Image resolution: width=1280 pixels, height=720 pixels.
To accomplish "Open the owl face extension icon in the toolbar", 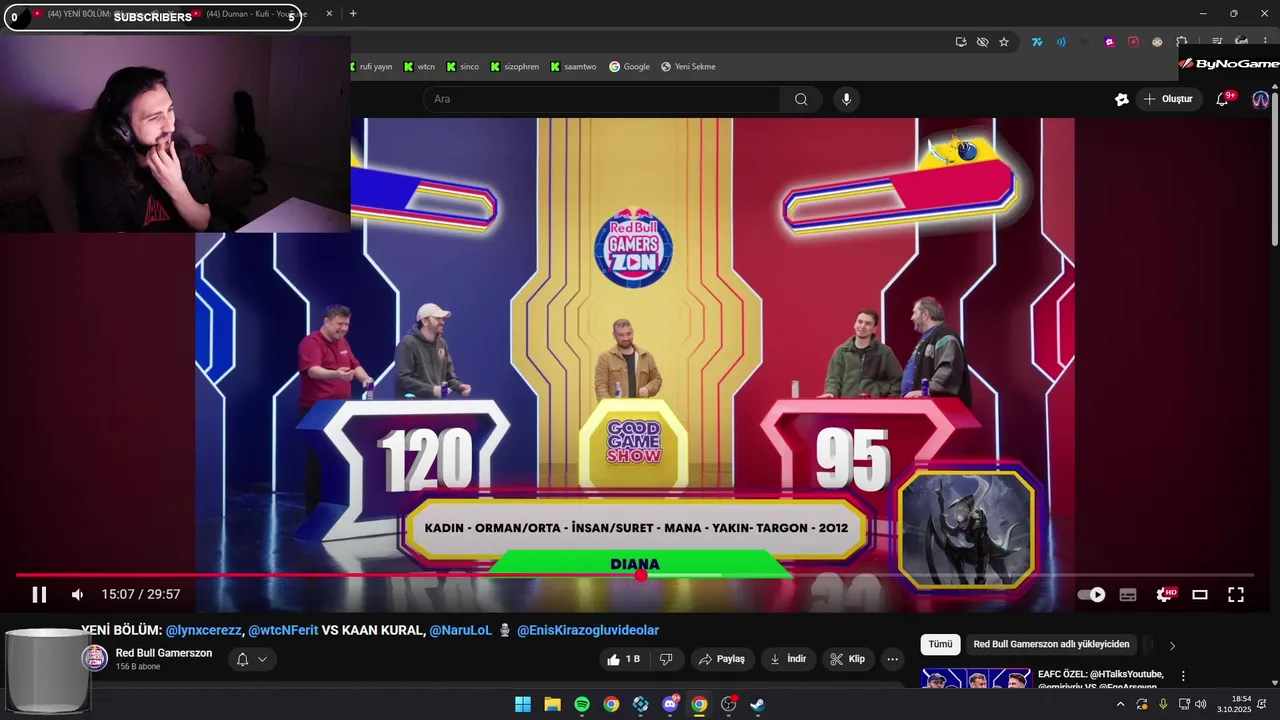I will click(1157, 42).
